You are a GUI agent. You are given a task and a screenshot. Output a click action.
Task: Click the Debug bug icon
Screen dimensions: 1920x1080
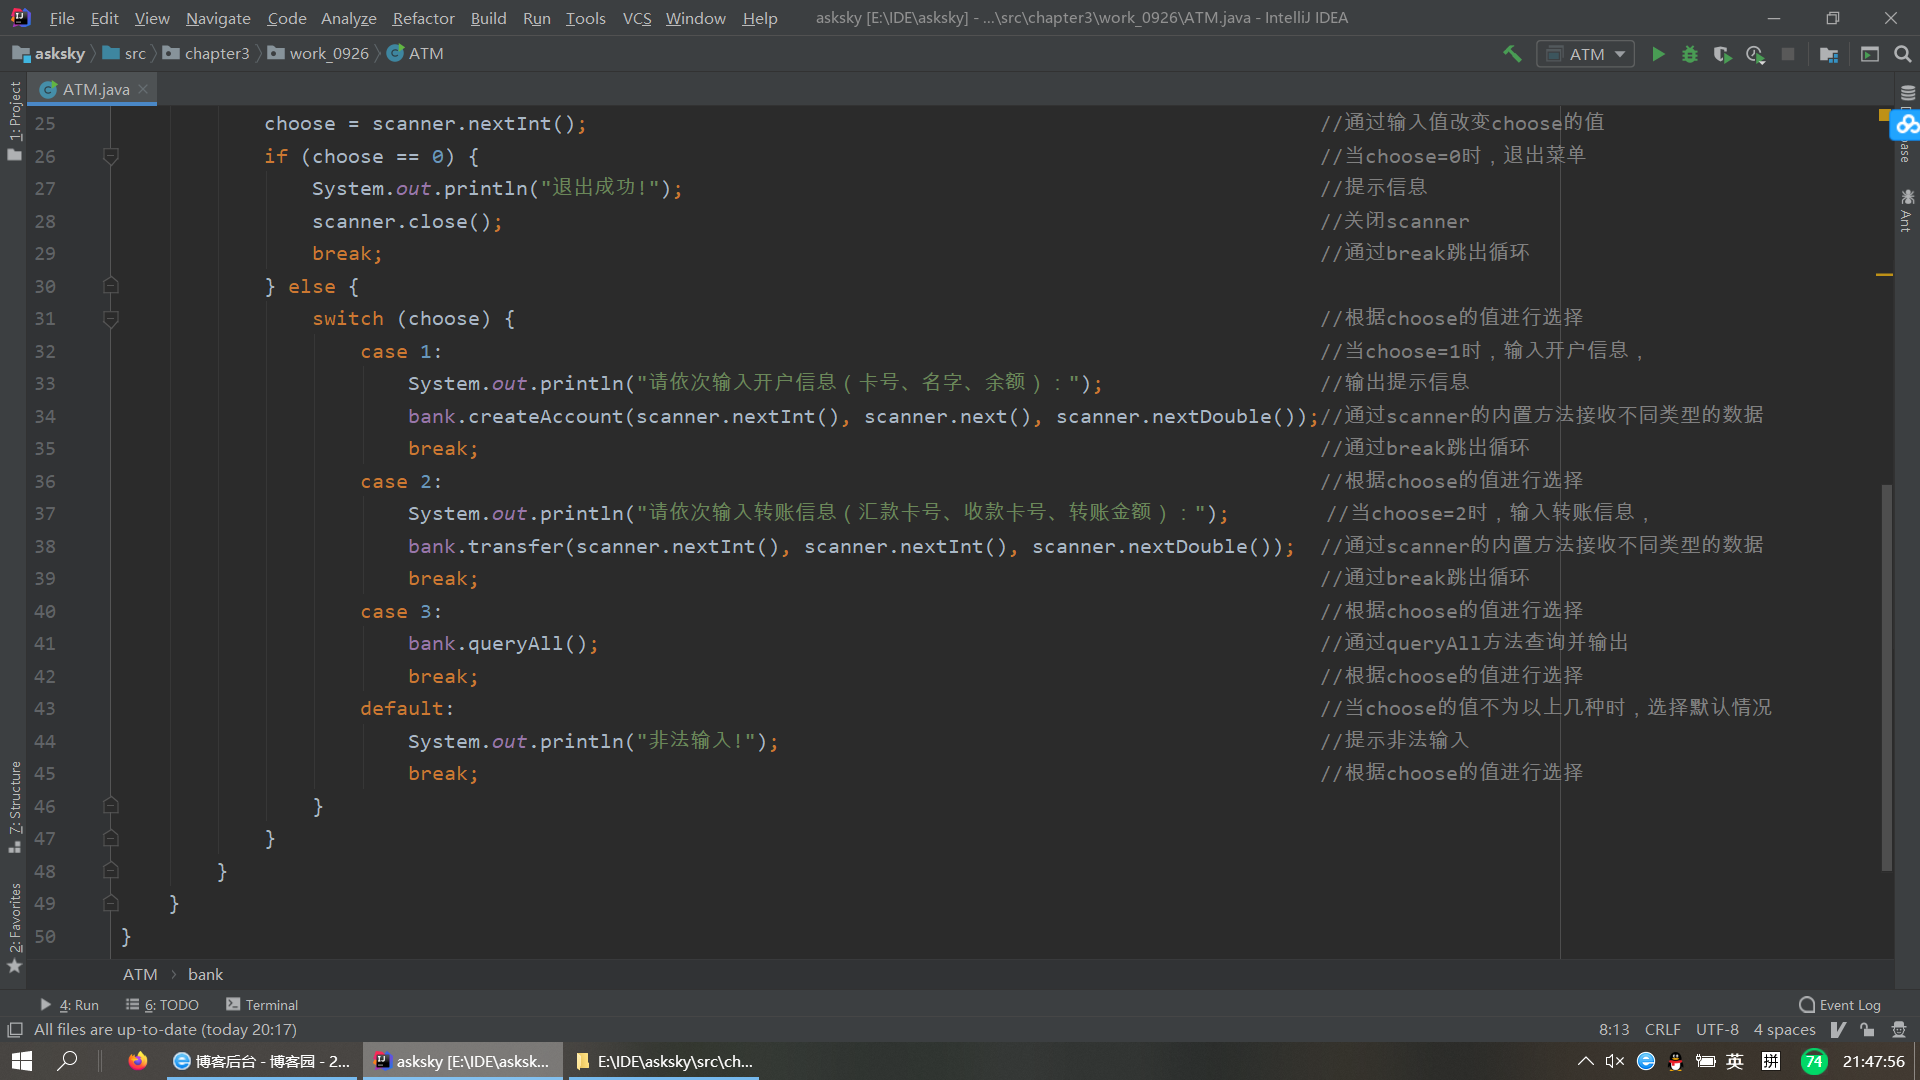click(1690, 54)
